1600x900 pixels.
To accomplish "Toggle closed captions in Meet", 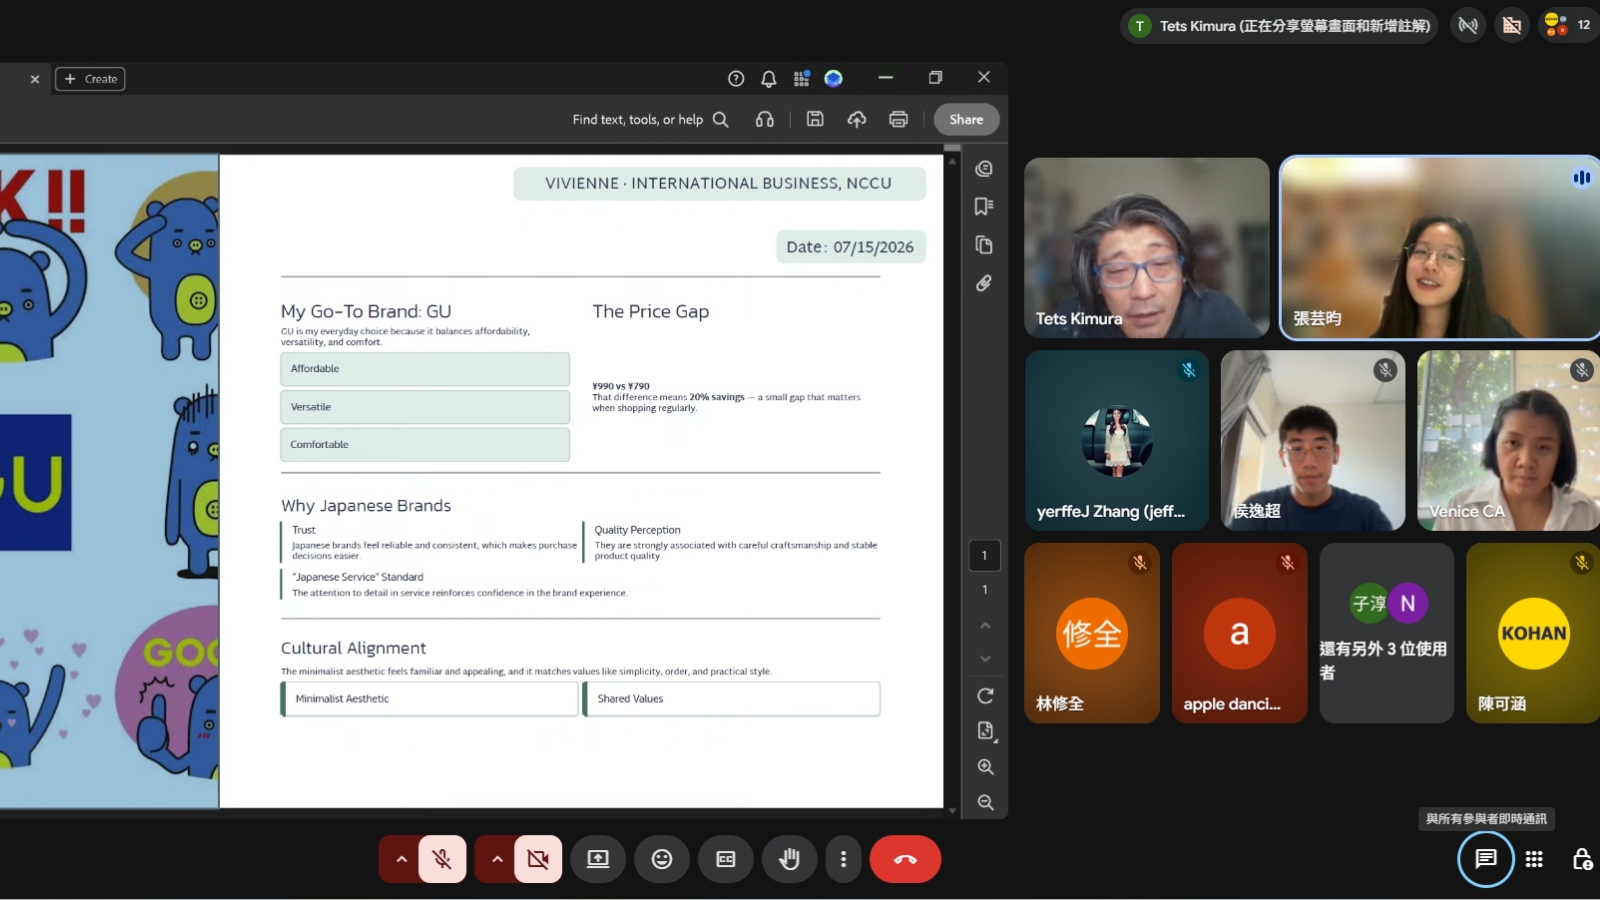I will click(726, 859).
